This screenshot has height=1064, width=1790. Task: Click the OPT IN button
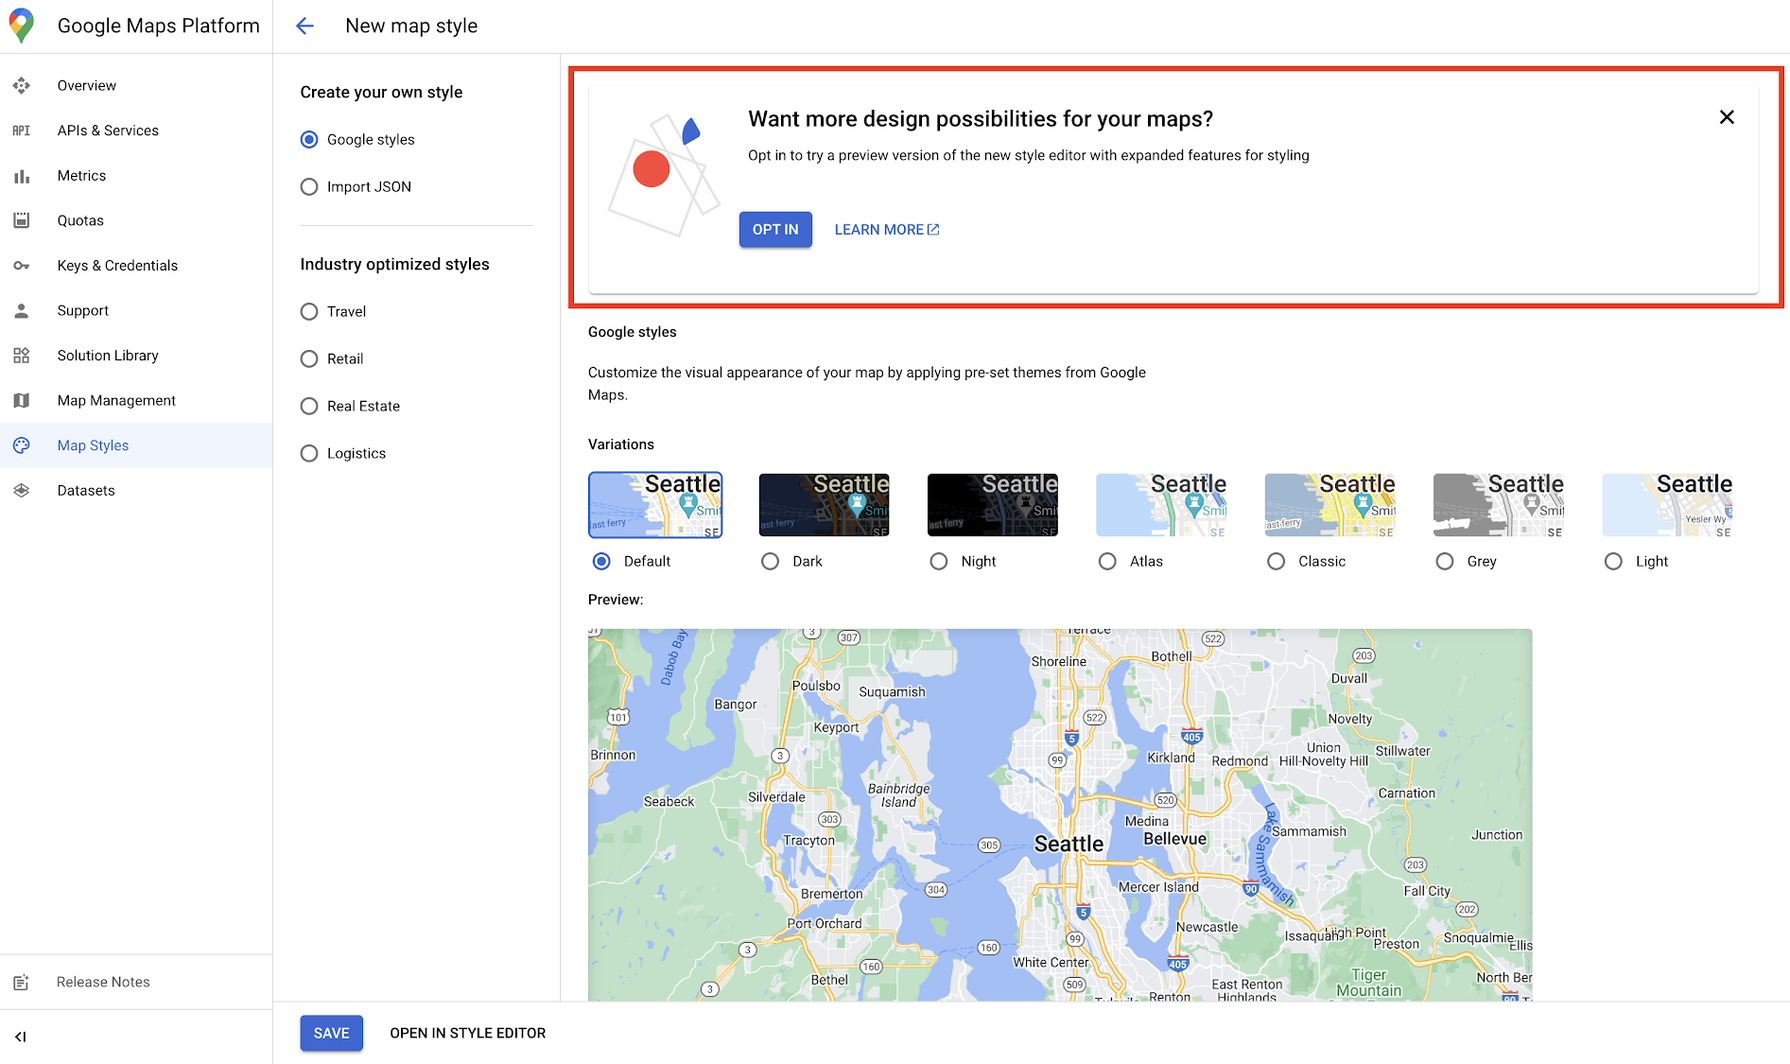click(775, 230)
